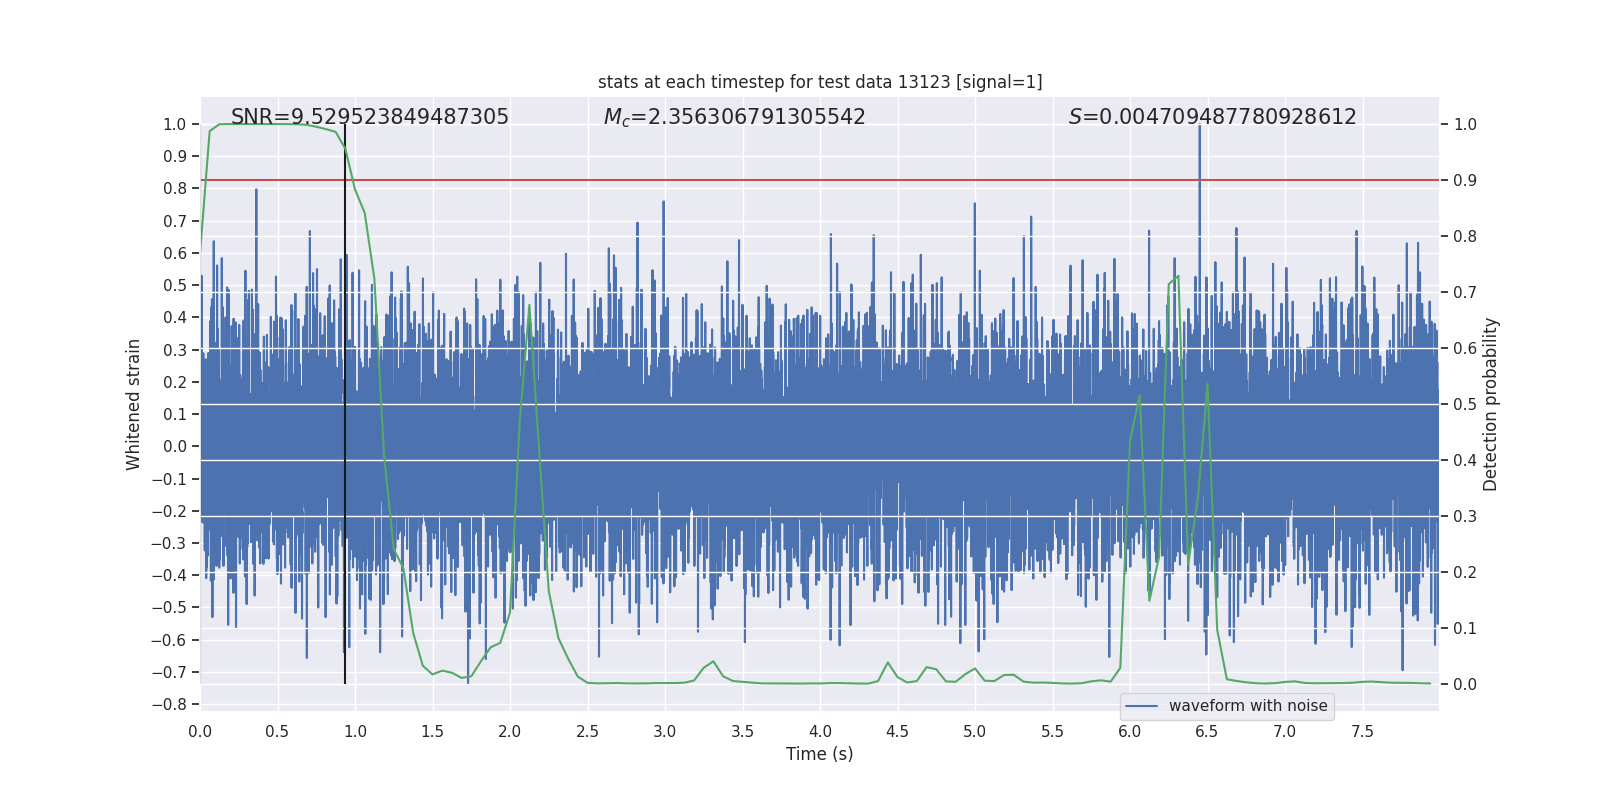
Task: Click the green curve peak near 2.1 seconds
Action: coord(529,305)
